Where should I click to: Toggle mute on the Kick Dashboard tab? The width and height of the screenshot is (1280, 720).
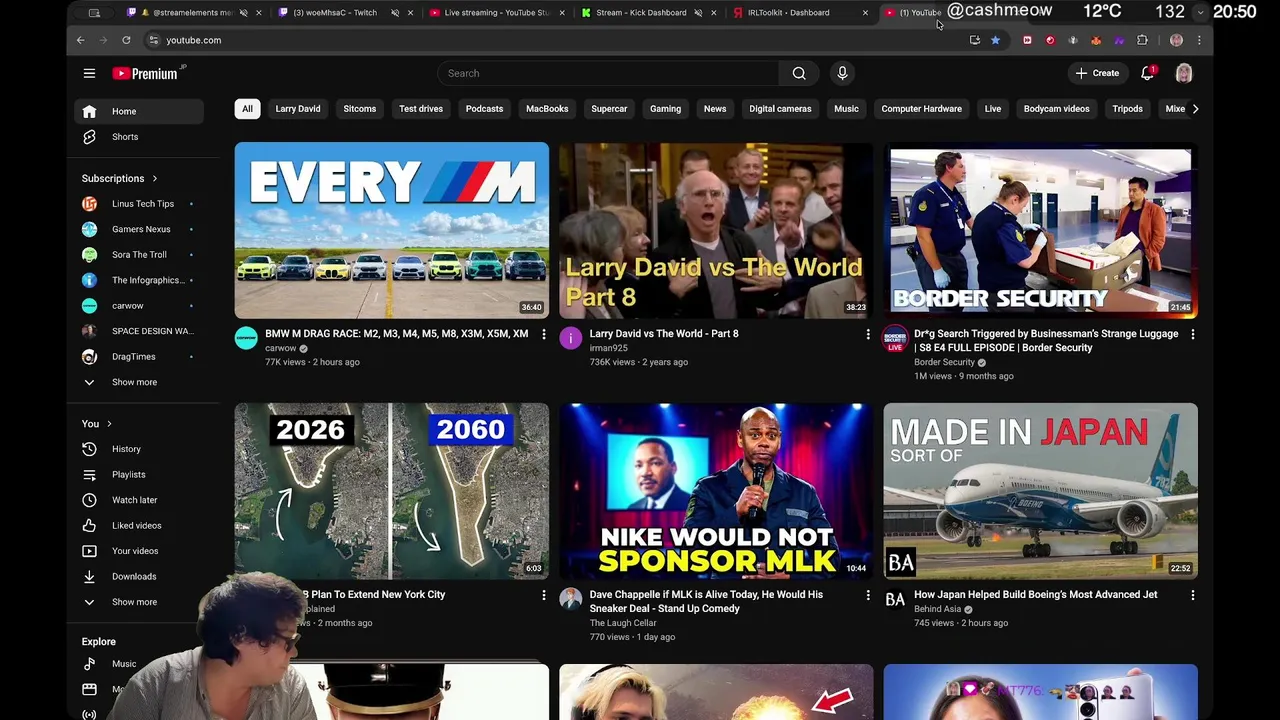(698, 13)
